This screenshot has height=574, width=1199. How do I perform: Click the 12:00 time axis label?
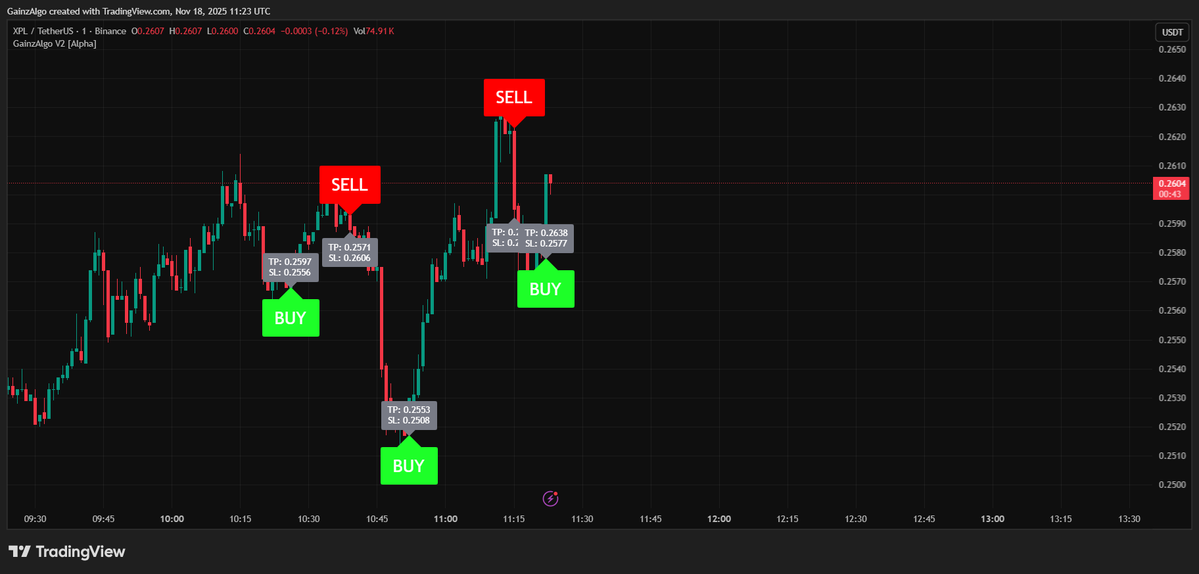pos(719,519)
